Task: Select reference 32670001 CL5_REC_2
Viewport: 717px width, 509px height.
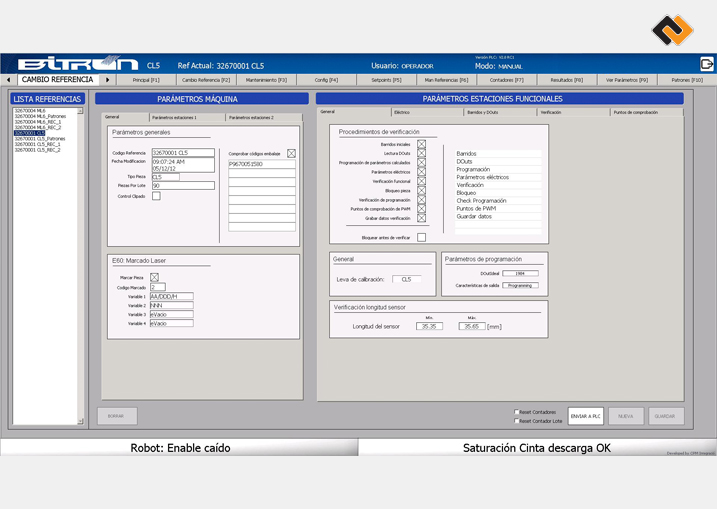Action: 37,150
